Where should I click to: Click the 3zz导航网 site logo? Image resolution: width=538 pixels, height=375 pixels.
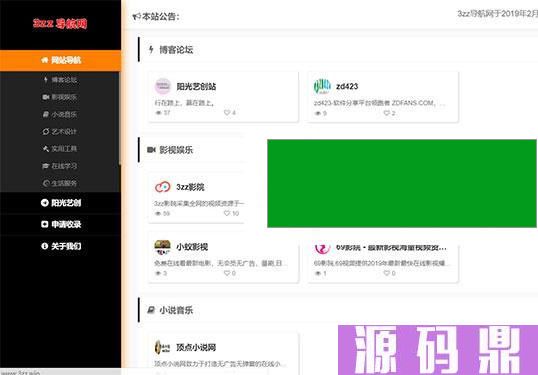point(60,24)
